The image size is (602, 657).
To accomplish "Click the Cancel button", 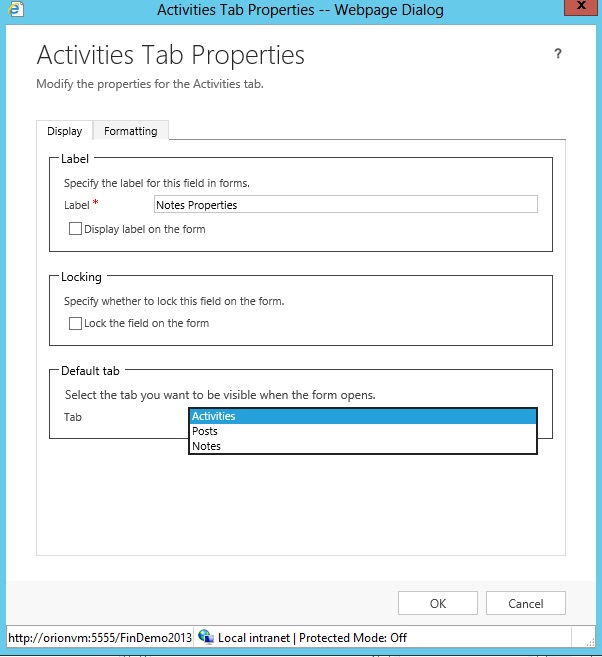I will (x=525, y=603).
